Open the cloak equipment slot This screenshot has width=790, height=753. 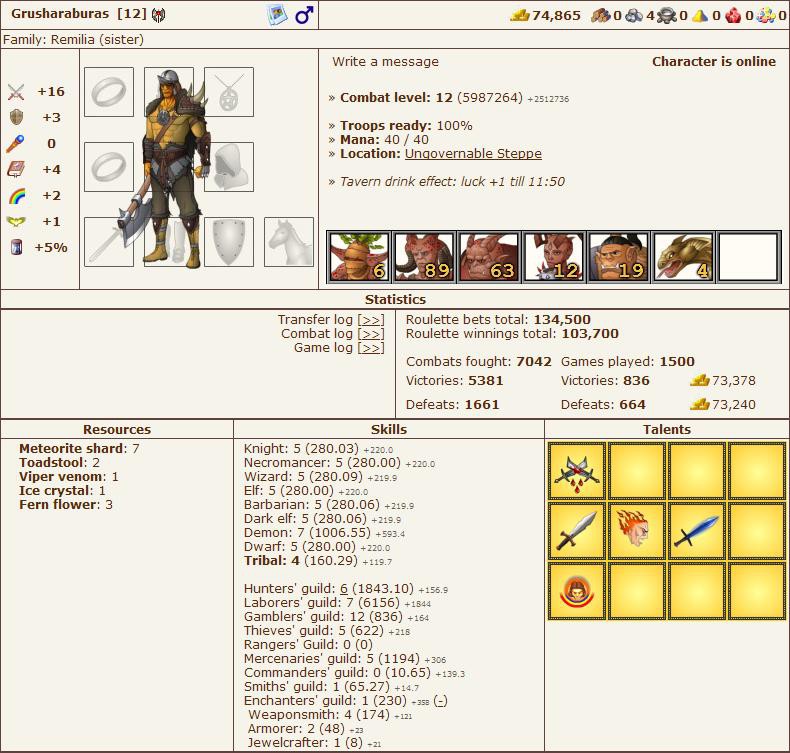(x=229, y=167)
